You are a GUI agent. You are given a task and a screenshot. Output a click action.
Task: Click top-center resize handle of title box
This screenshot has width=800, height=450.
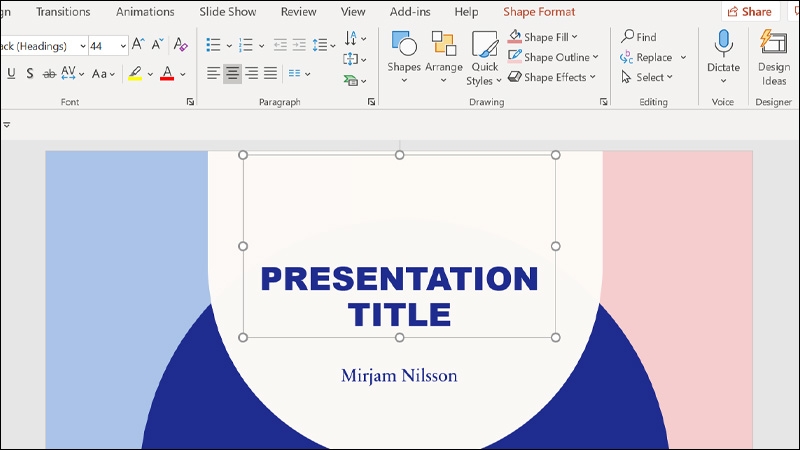pos(399,155)
